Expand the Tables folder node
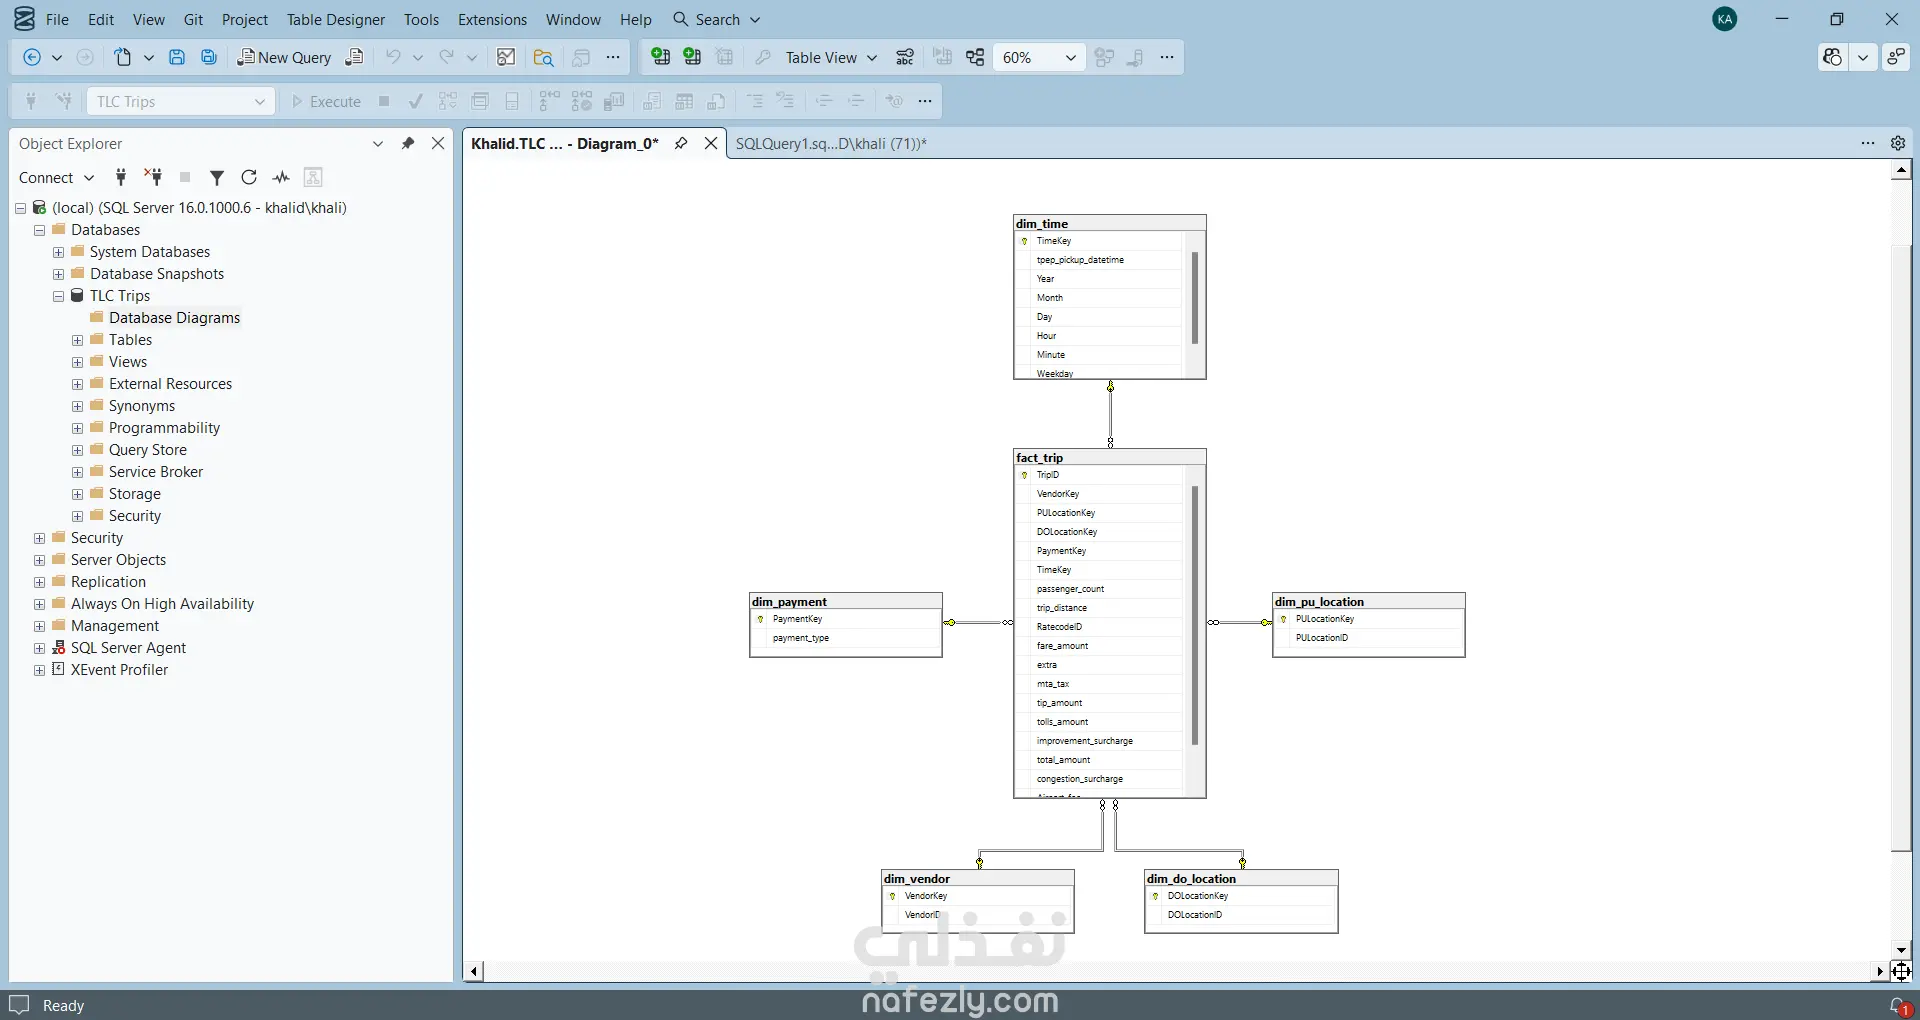 (x=78, y=341)
